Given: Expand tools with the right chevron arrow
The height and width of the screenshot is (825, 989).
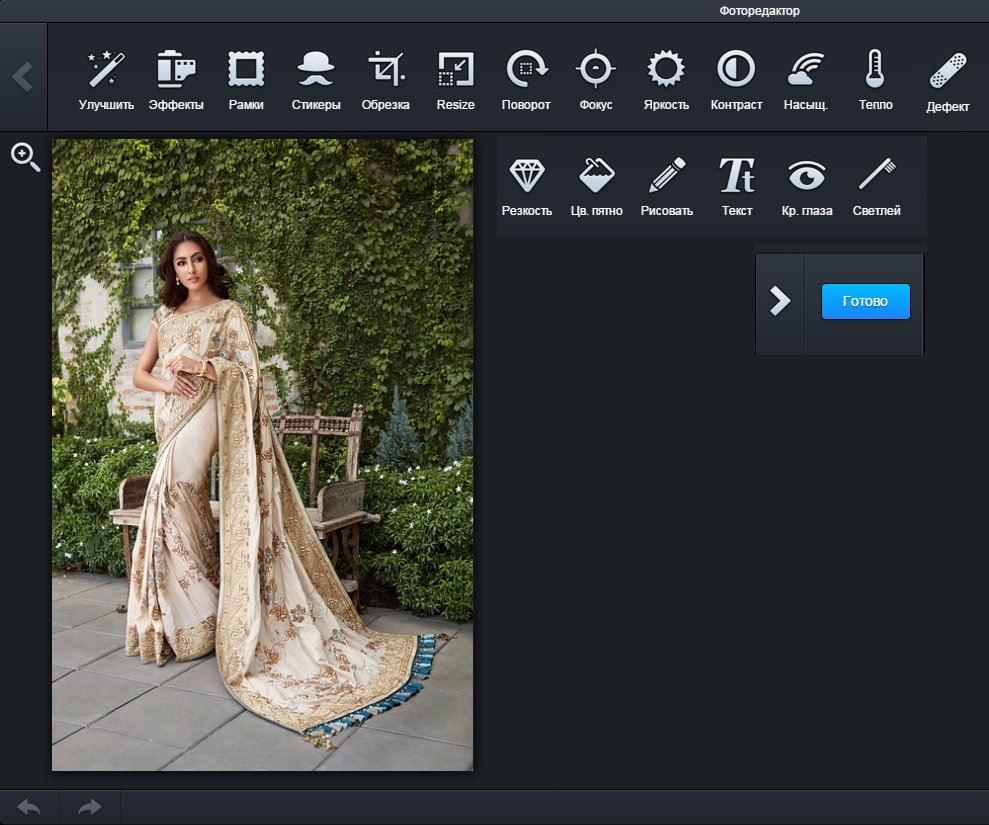Looking at the screenshot, I should pos(780,302).
